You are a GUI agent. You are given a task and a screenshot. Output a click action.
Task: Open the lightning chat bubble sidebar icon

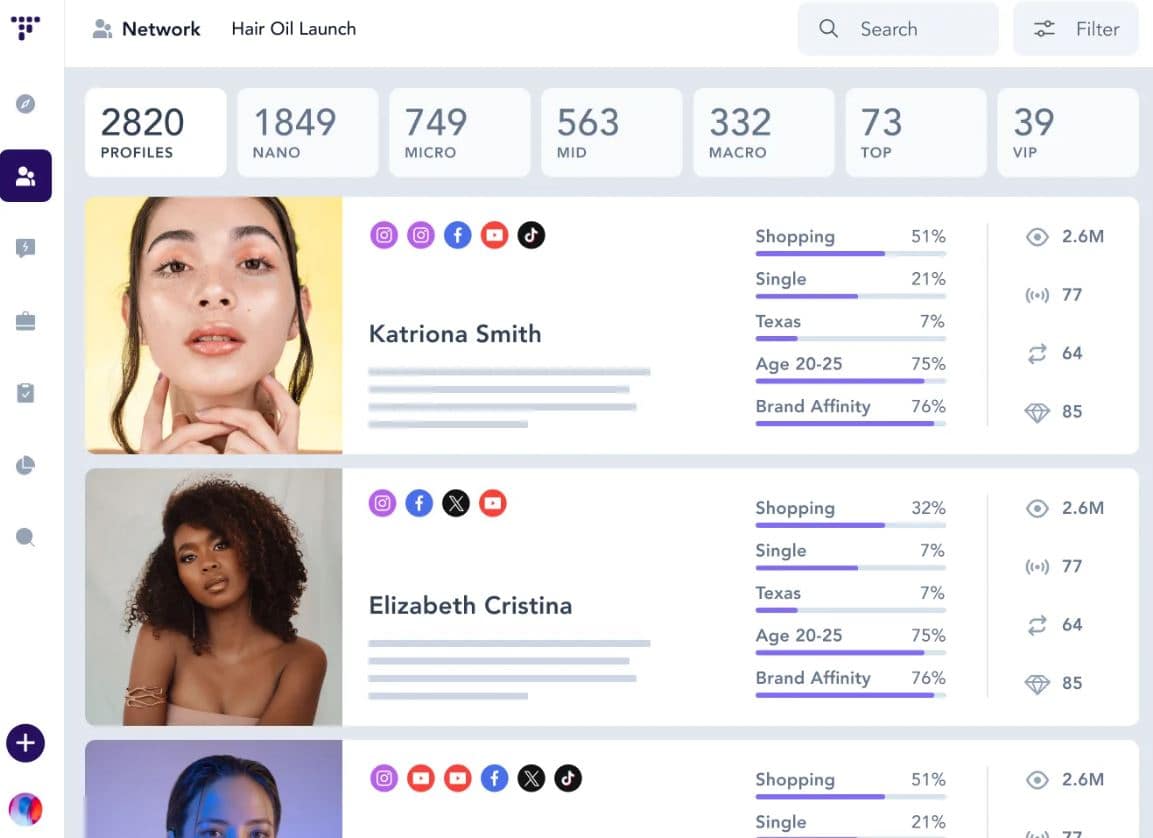(x=26, y=249)
